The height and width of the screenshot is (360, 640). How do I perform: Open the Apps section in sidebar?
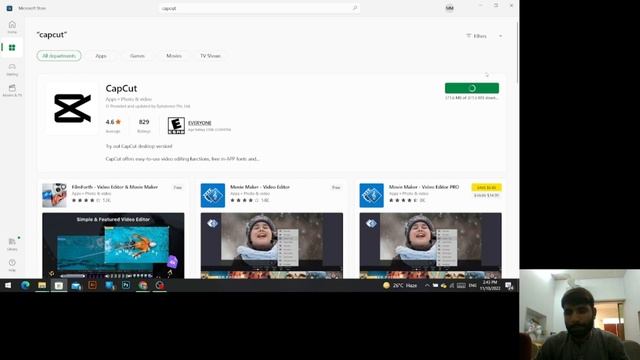pos(12,48)
